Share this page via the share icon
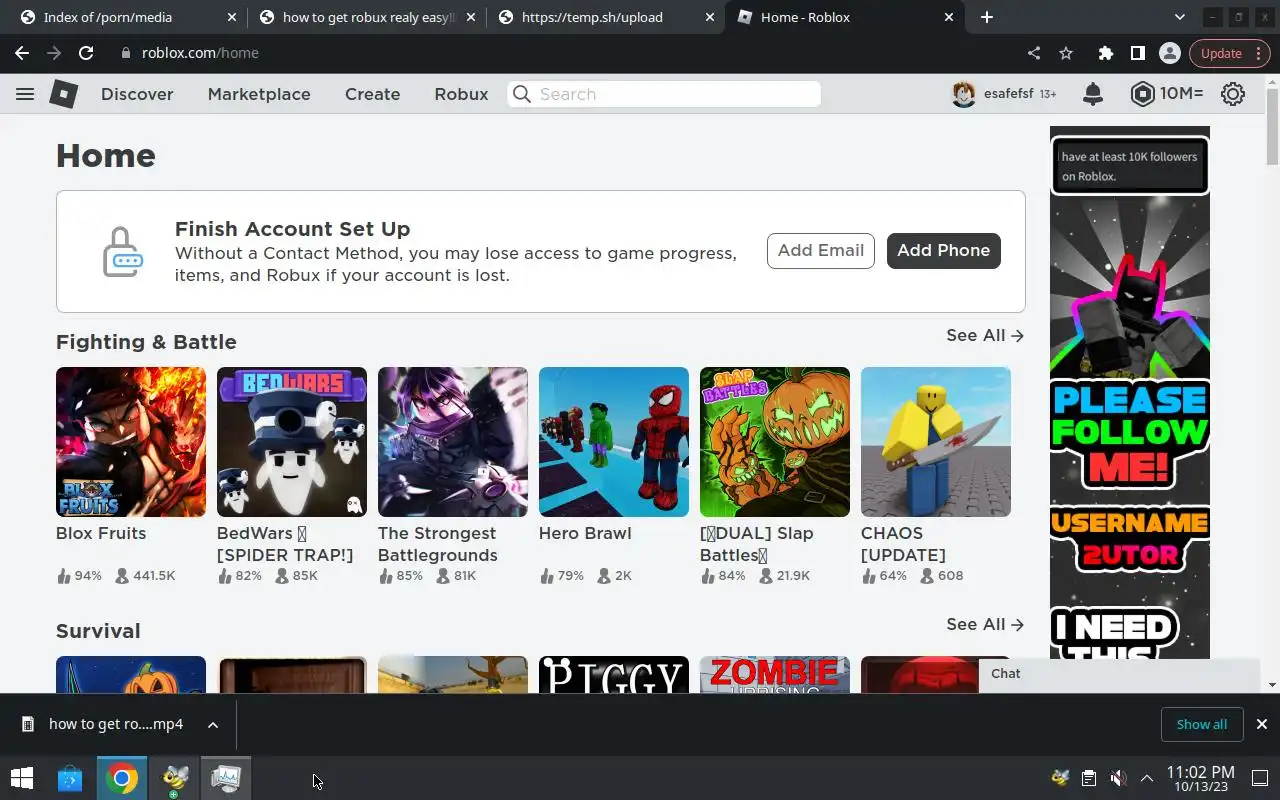 point(1034,53)
